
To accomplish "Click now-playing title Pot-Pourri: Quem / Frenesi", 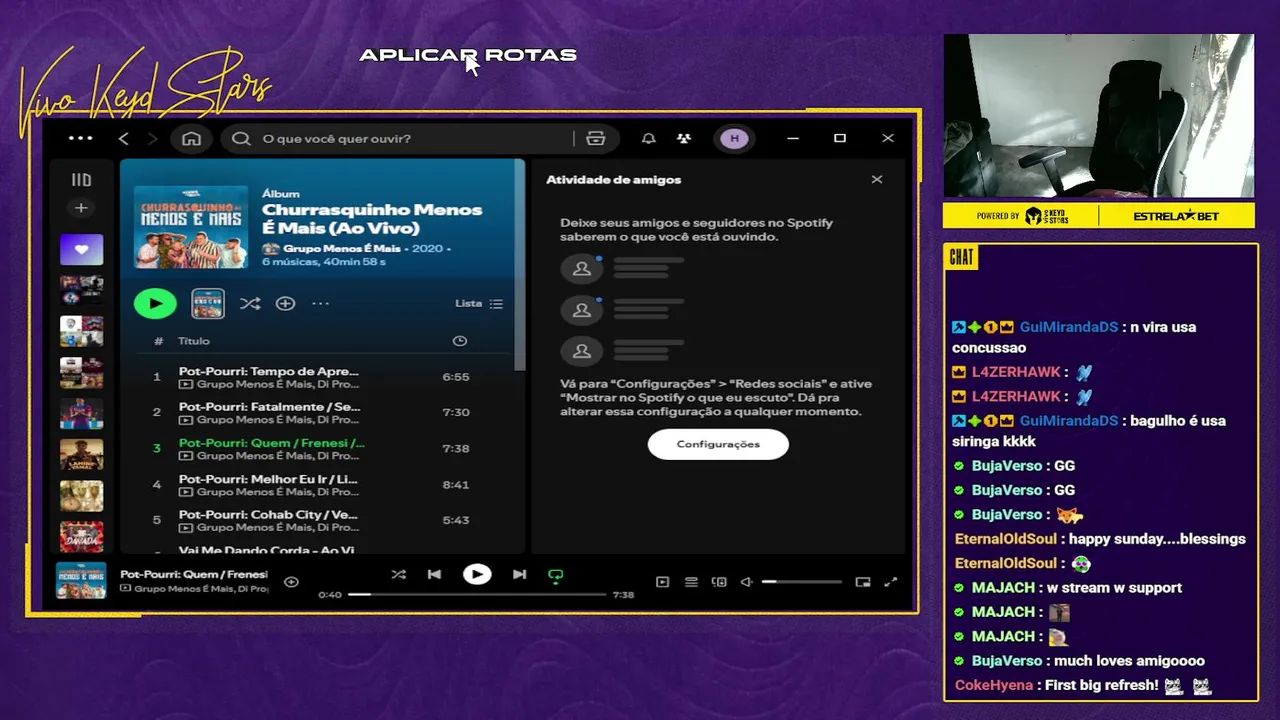I will [x=194, y=574].
